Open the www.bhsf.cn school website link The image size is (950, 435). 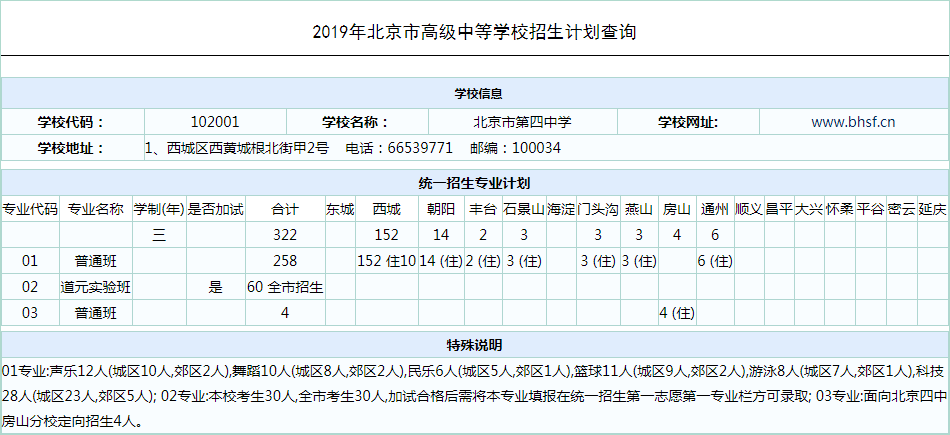tap(853, 122)
